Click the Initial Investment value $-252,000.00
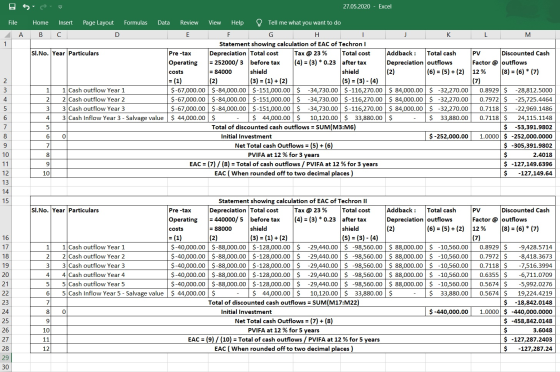This screenshot has height=372, width=560. [x=448, y=136]
